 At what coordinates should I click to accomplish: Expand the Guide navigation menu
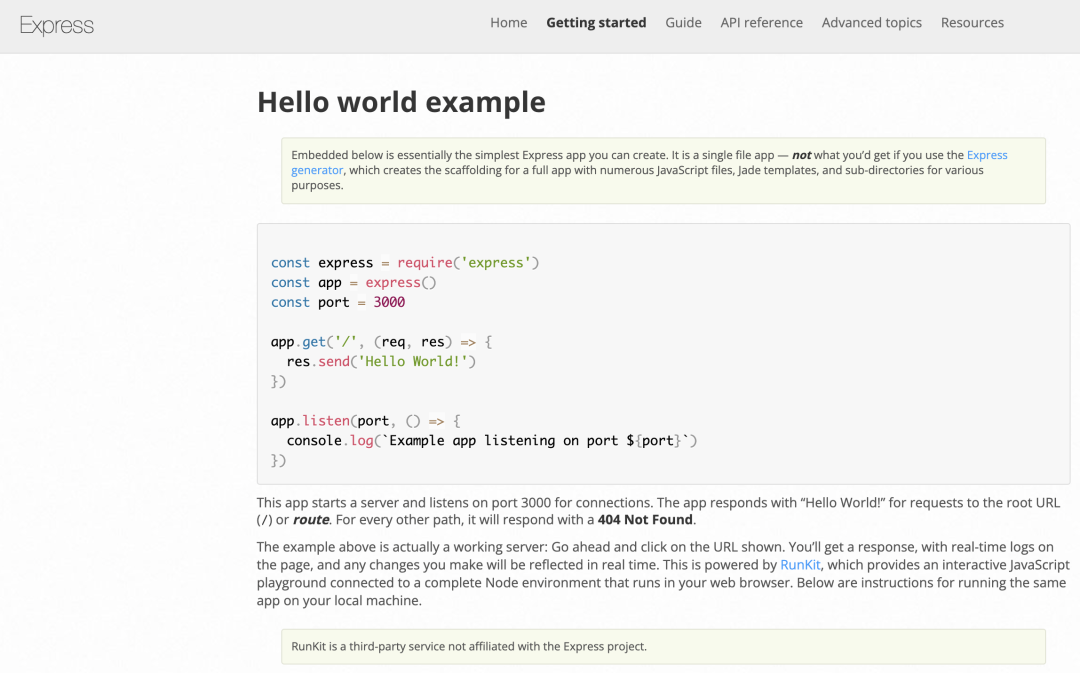(683, 23)
